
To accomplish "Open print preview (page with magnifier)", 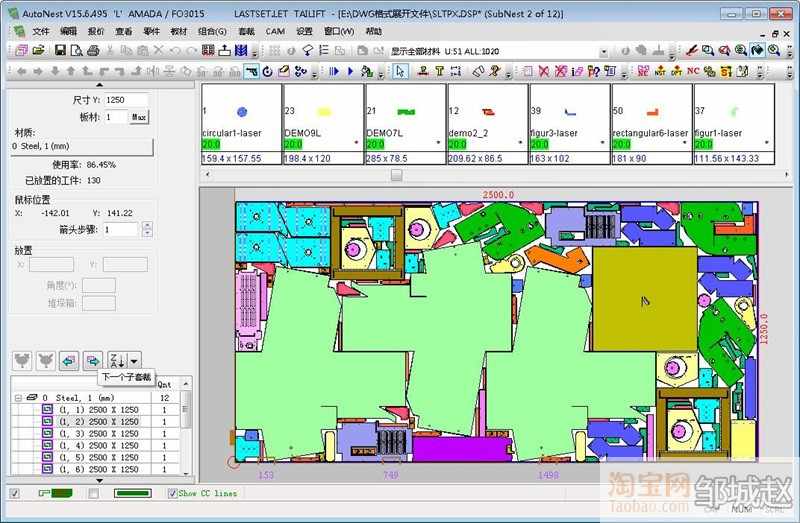I will pyautogui.click(x=77, y=51).
